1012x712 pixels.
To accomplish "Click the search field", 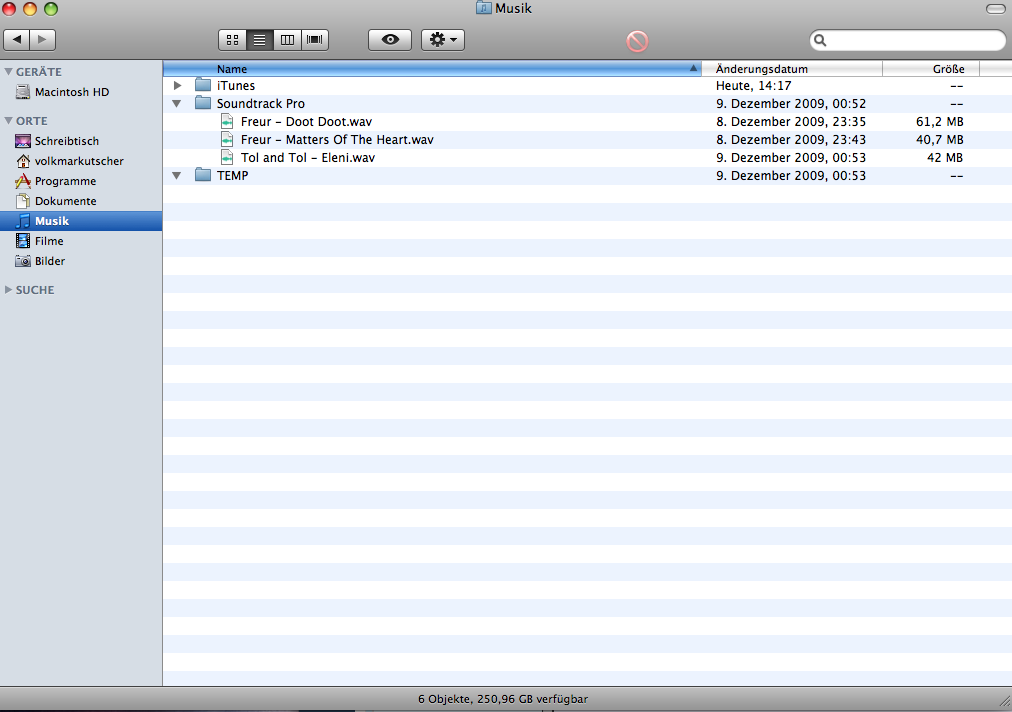I will pyautogui.click(x=912, y=41).
